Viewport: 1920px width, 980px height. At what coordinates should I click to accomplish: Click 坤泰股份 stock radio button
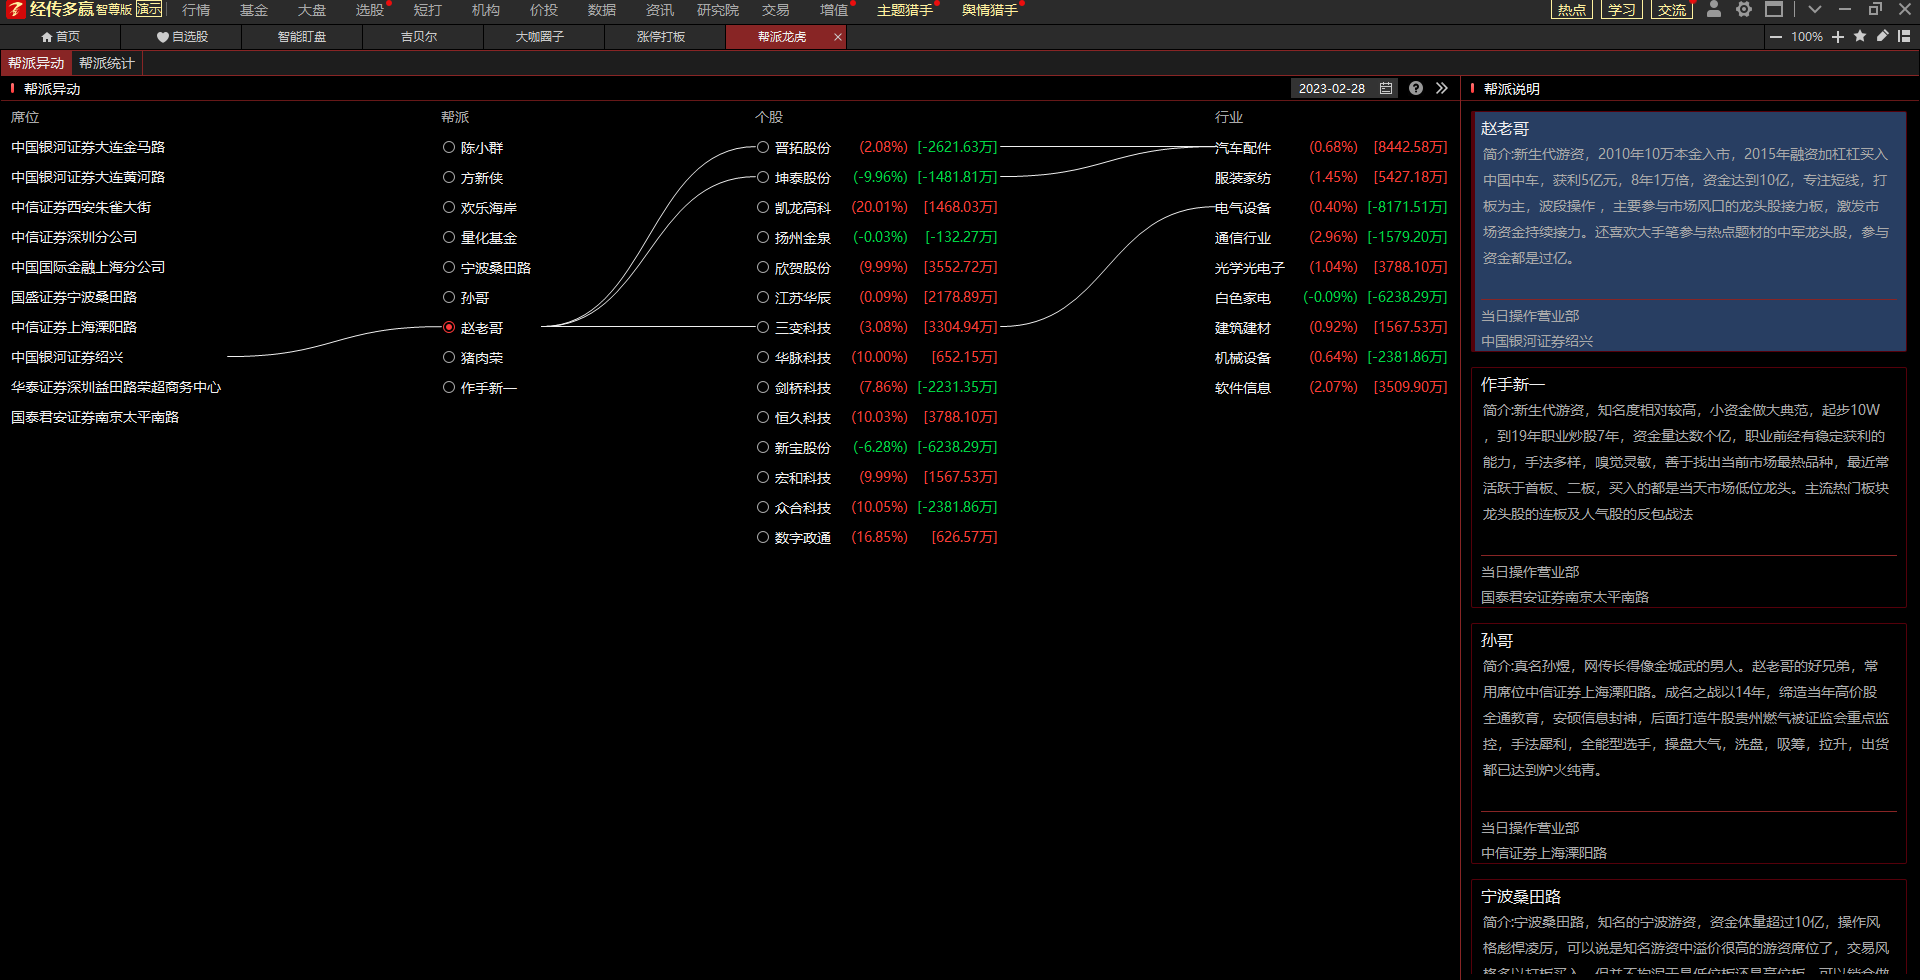pos(763,177)
